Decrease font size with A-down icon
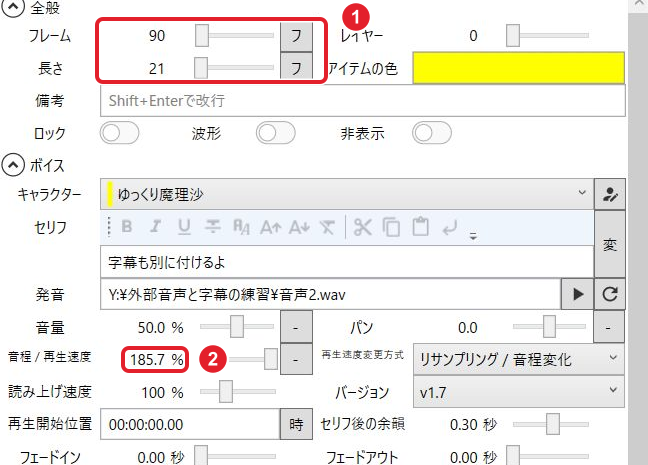This screenshot has height=465, width=648. click(x=299, y=227)
